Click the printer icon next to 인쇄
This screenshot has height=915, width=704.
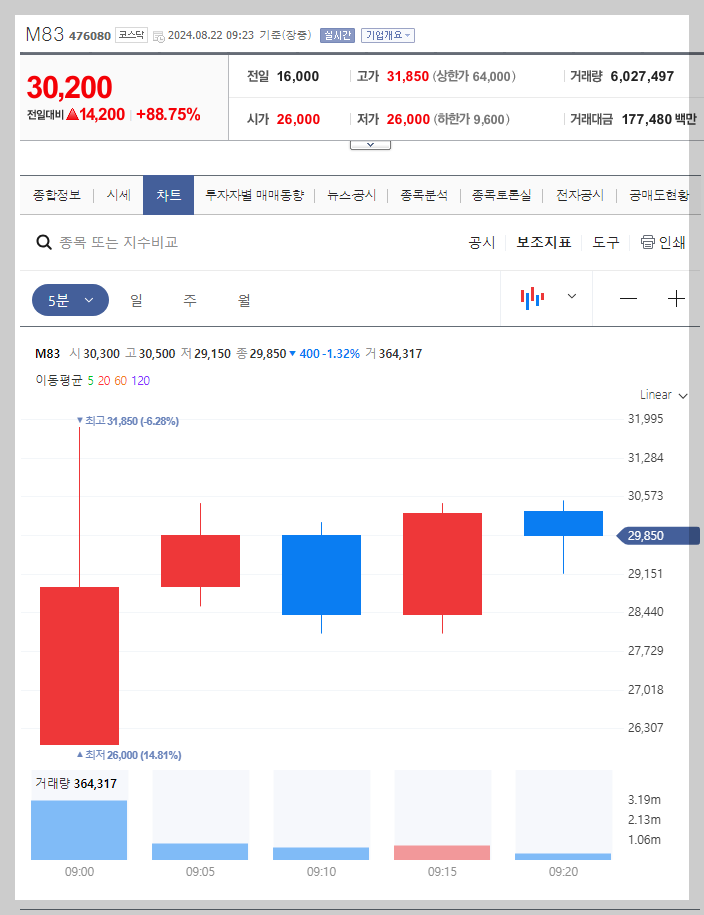[647, 242]
